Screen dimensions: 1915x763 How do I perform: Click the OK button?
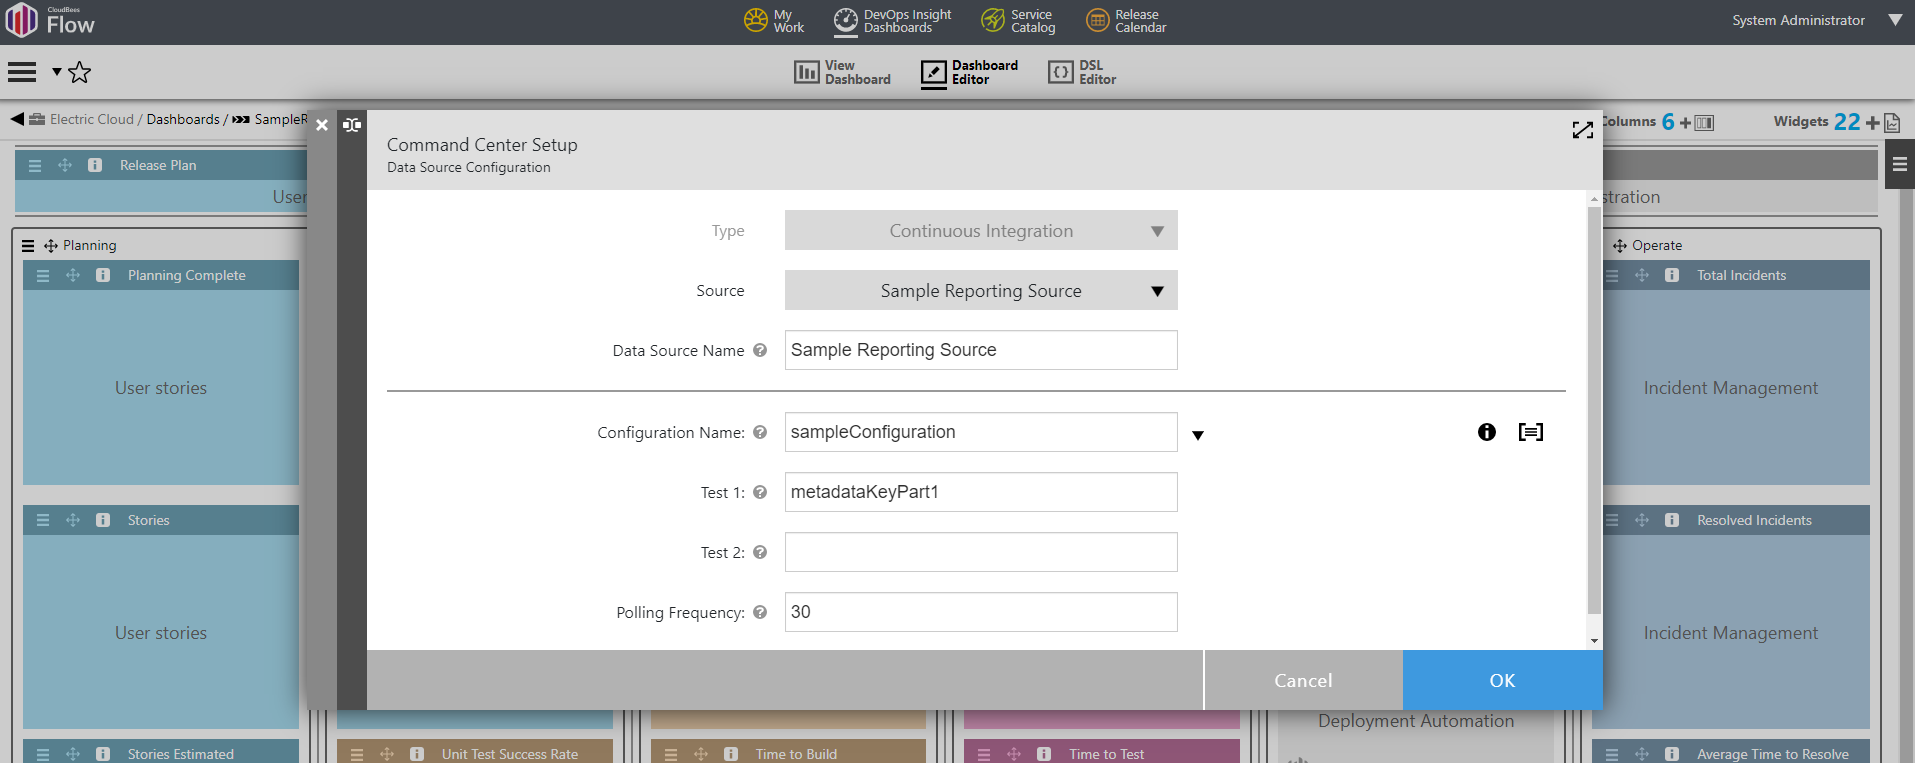1502,680
